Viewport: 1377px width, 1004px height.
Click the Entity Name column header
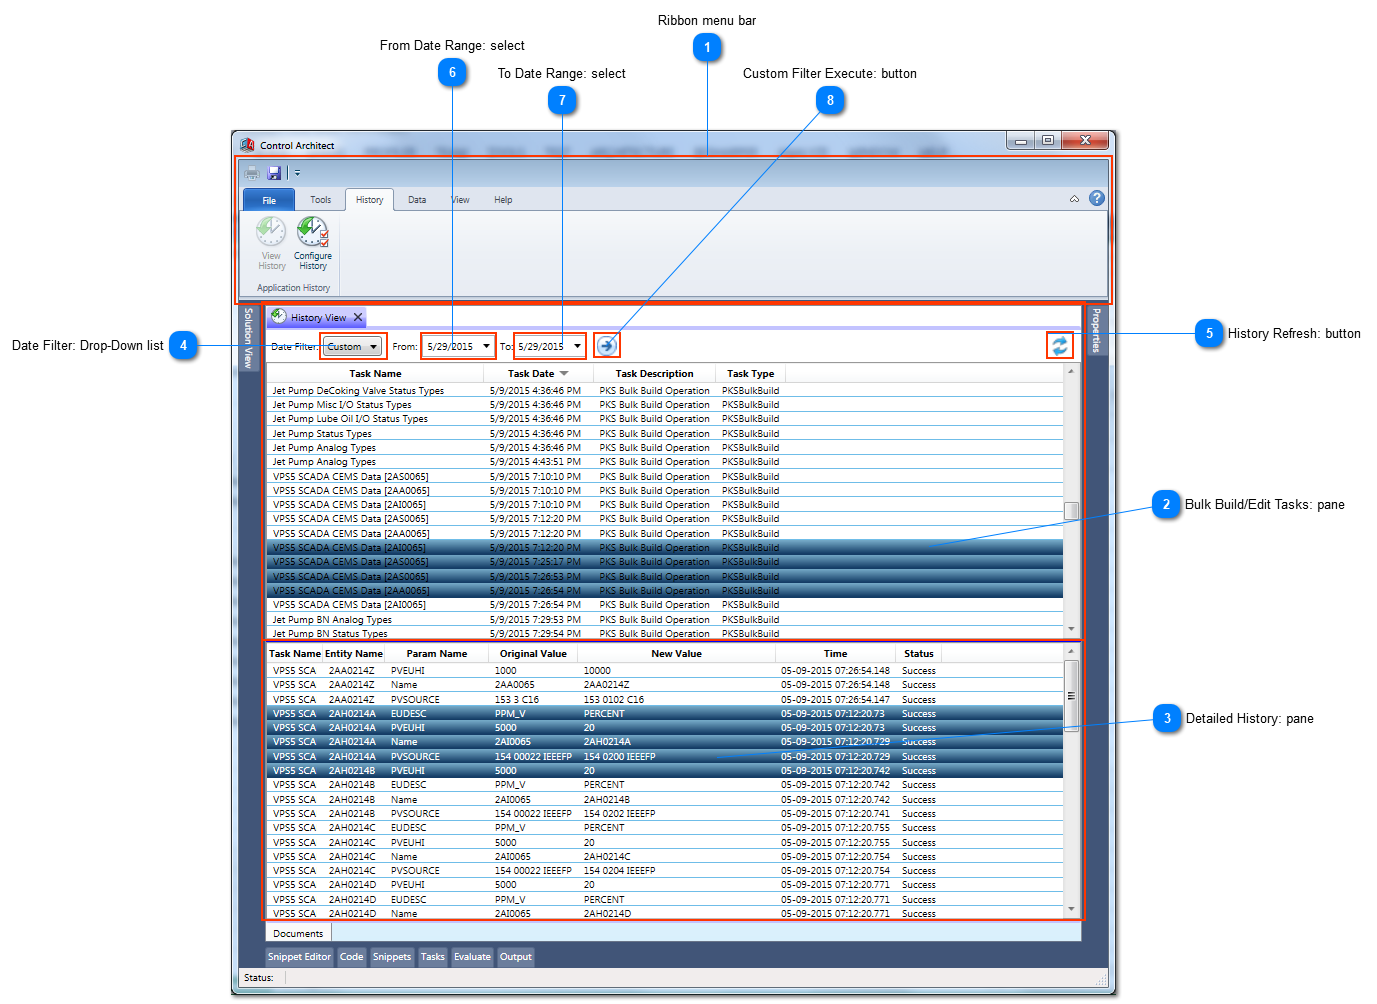pyautogui.click(x=354, y=654)
